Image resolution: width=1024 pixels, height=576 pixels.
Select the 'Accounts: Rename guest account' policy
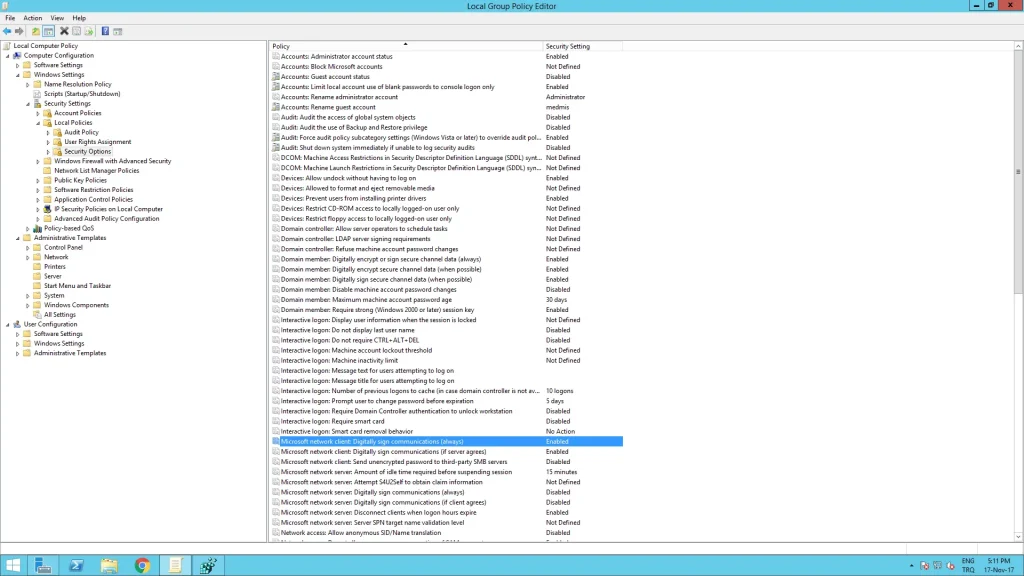[328, 107]
